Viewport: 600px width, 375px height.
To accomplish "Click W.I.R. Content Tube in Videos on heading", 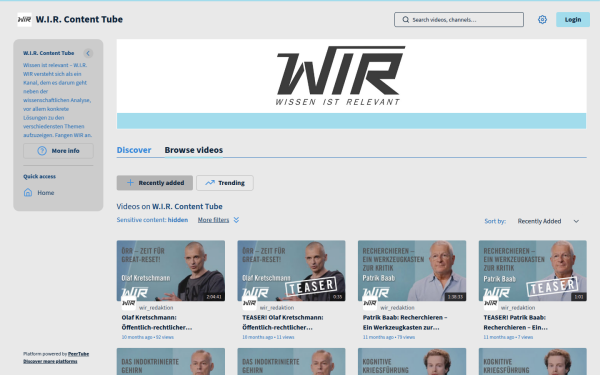I will pyautogui.click(x=187, y=207).
